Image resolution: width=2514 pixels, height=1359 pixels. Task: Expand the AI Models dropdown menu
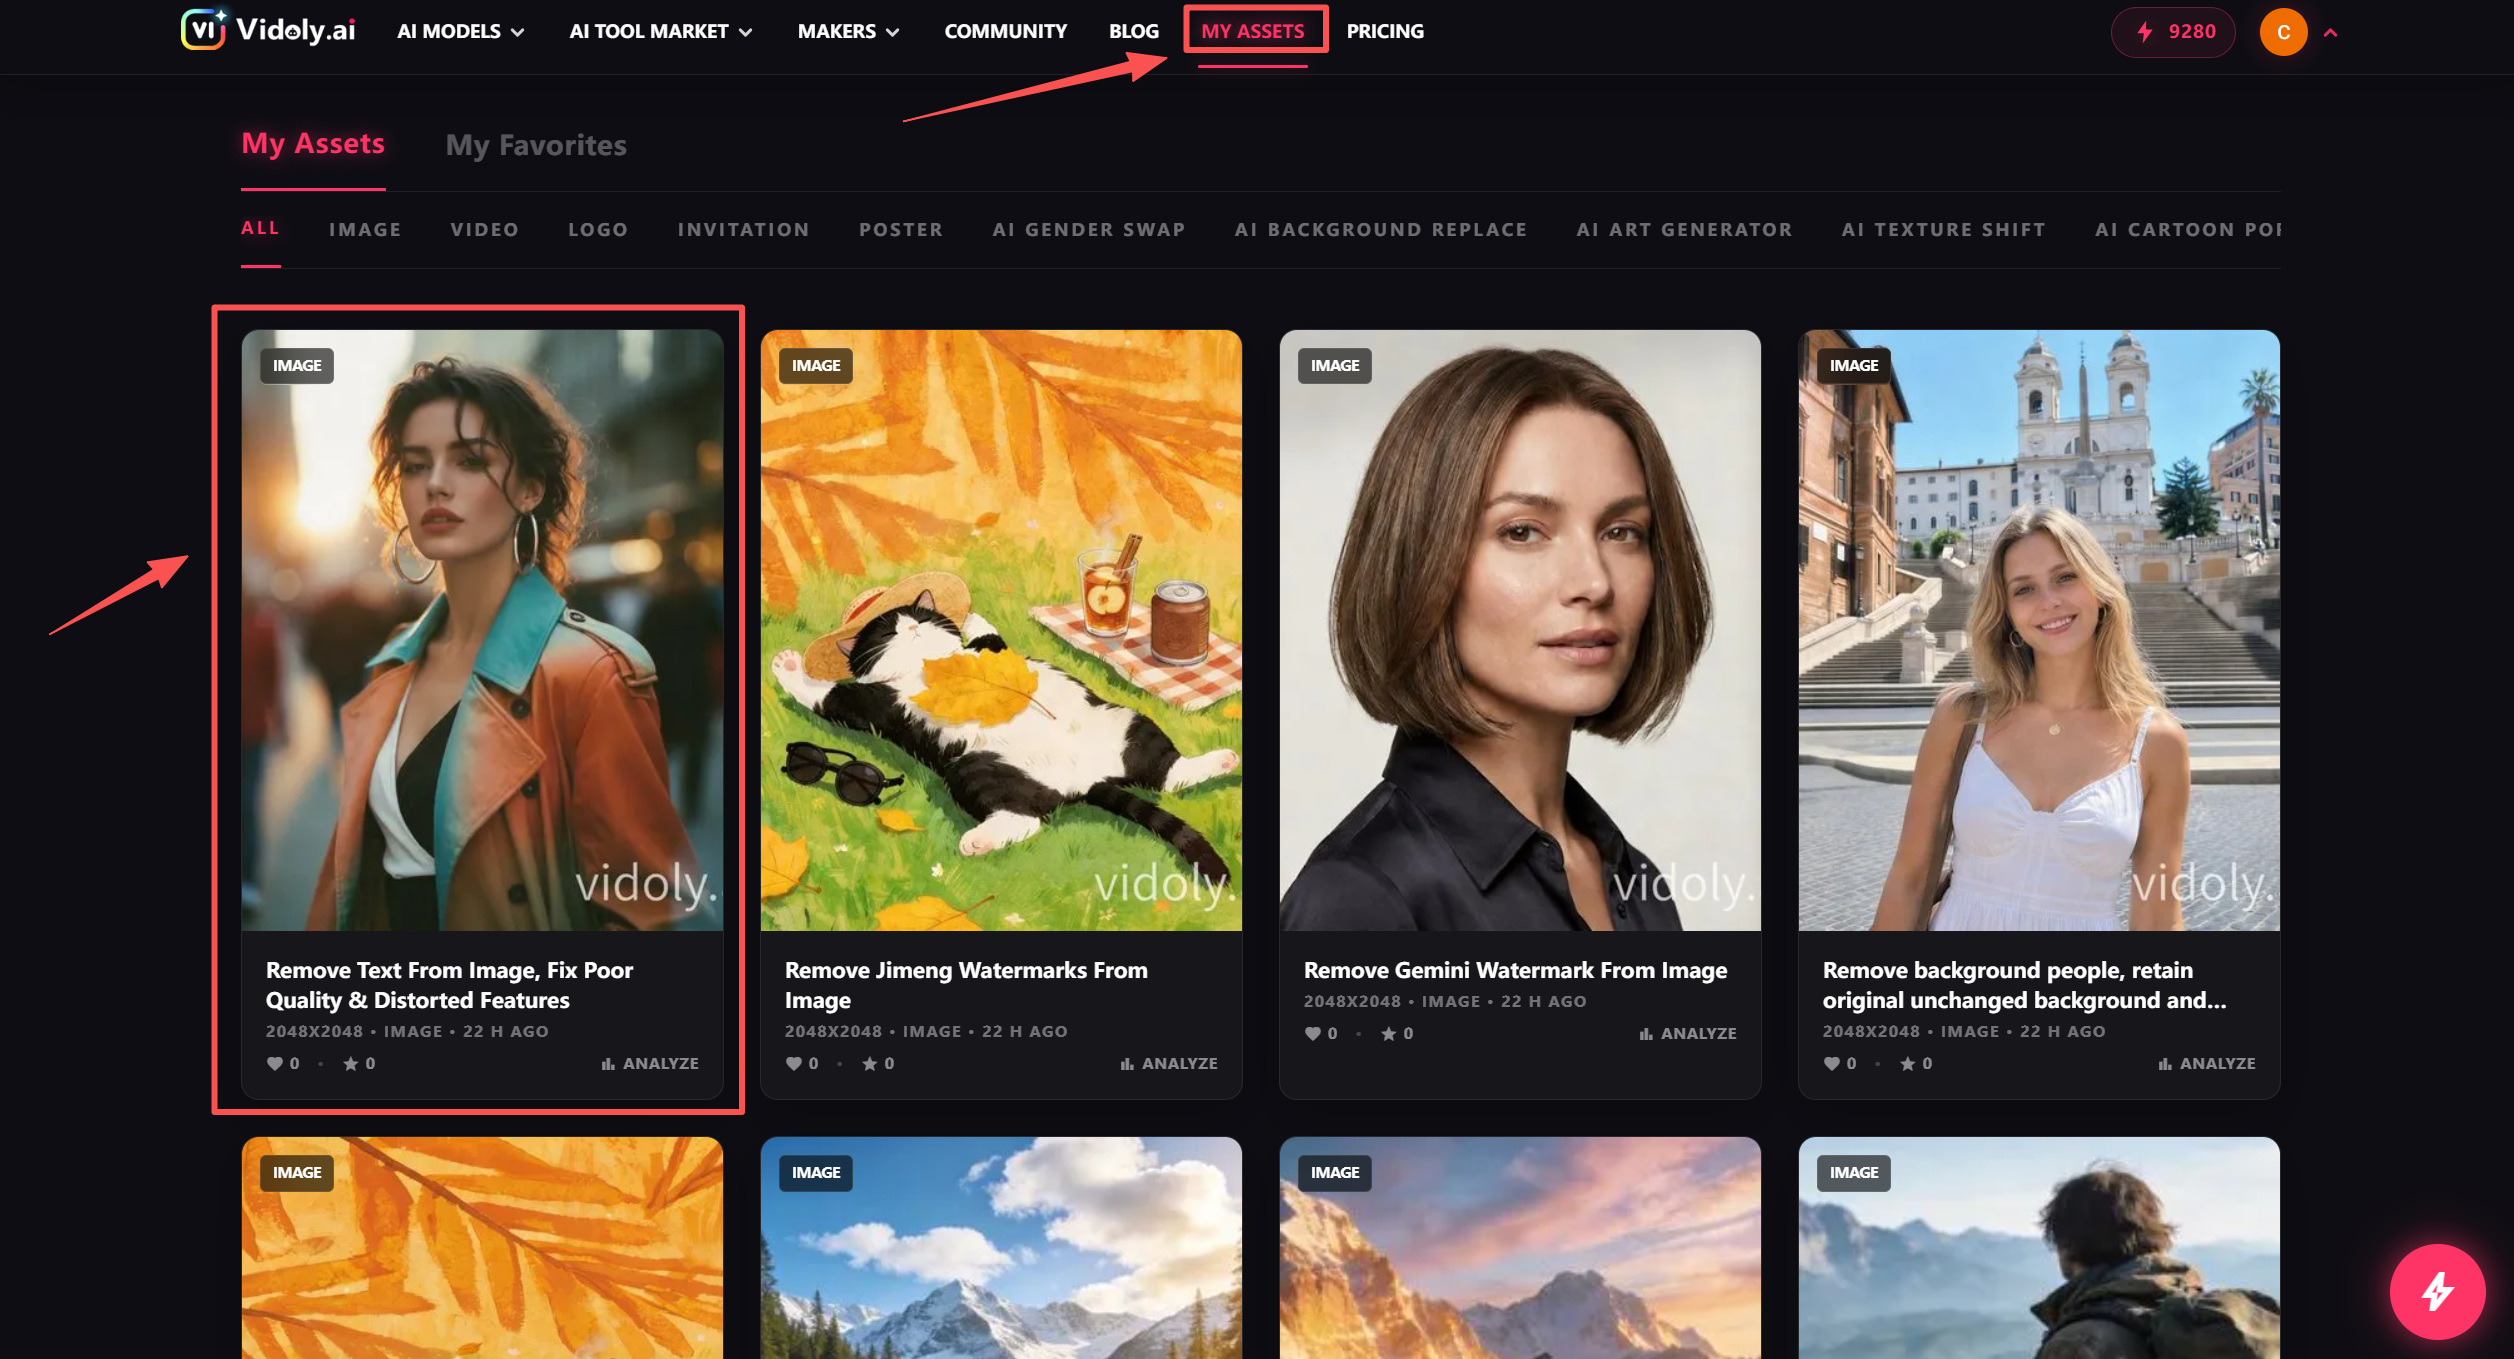tap(461, 31)
